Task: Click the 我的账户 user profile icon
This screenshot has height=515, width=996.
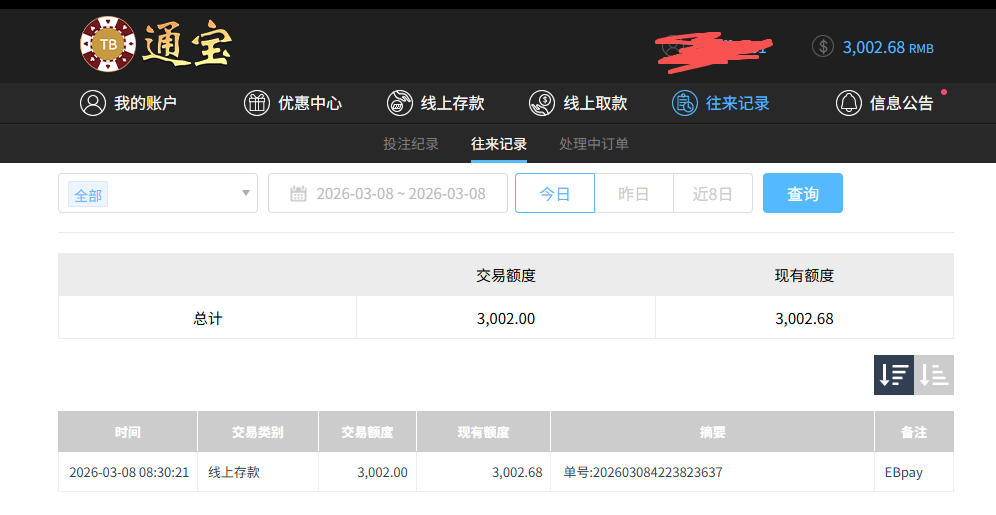Action: 93,103
